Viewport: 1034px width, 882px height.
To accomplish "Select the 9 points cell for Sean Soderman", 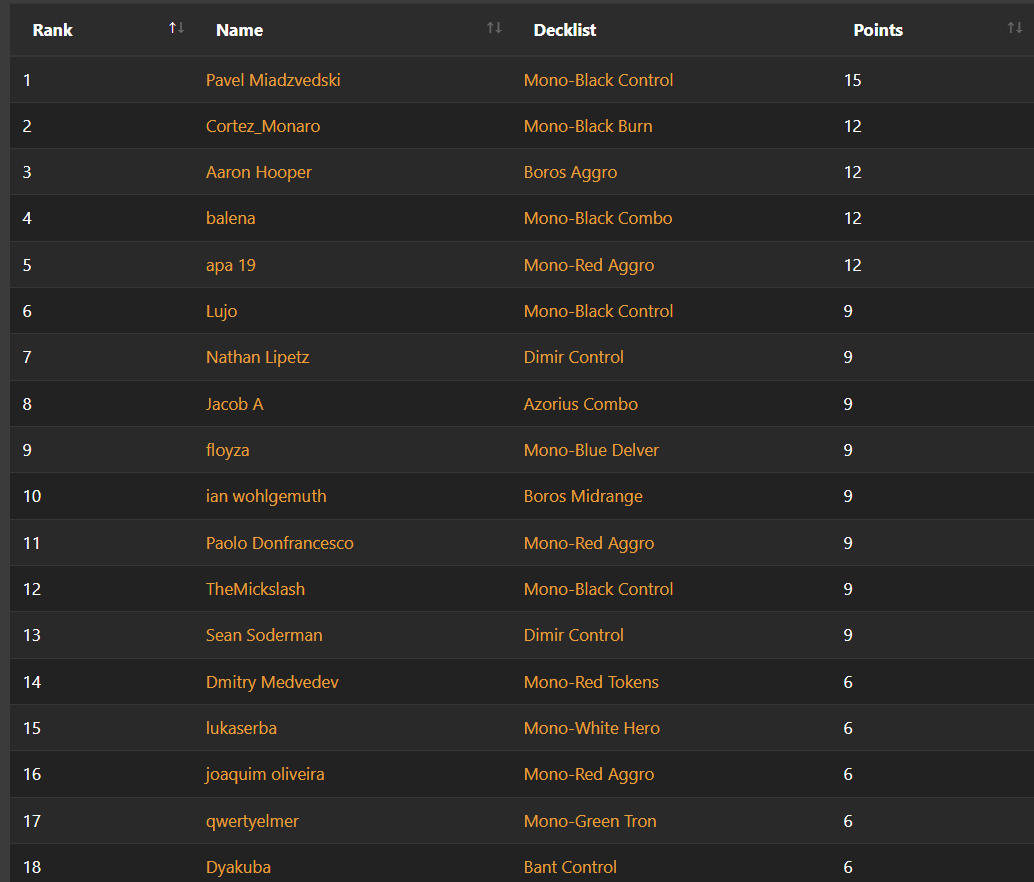I will 847,635.
